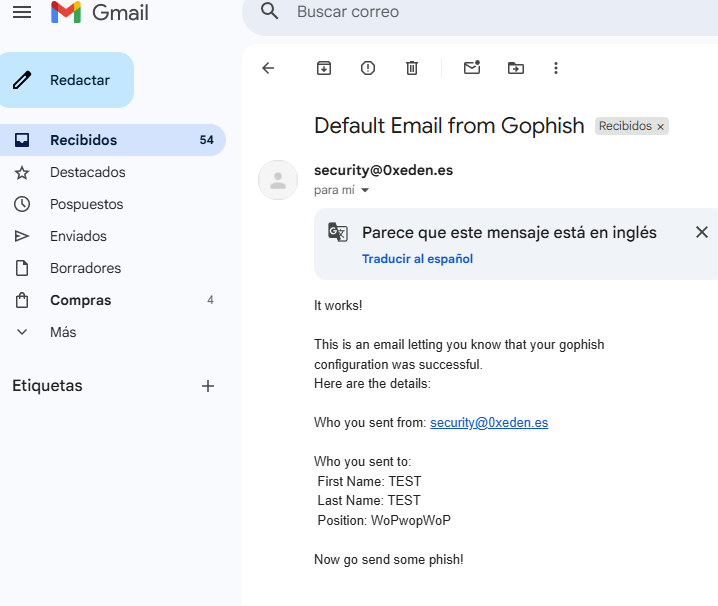Mark the email as unread
Image resolution: width=718 pixels, height=606 pixels.
(x=472, y=68)
